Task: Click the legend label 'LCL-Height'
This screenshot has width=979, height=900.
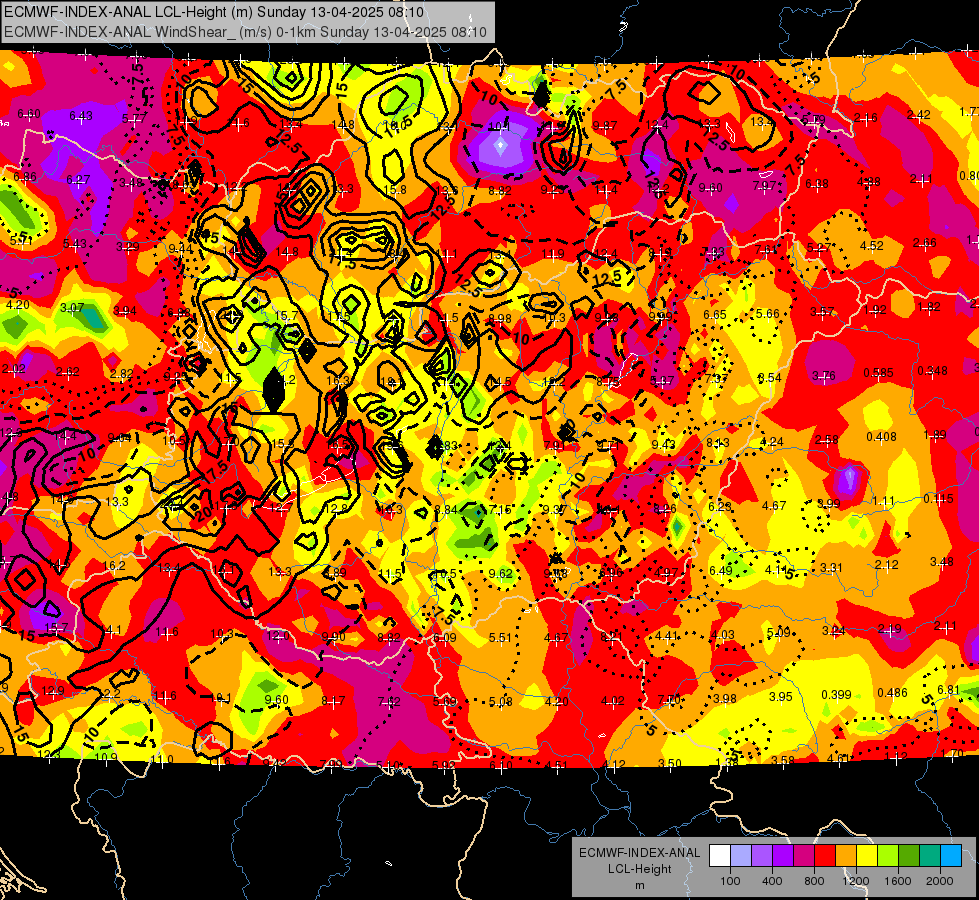Action: pos(640,869)
